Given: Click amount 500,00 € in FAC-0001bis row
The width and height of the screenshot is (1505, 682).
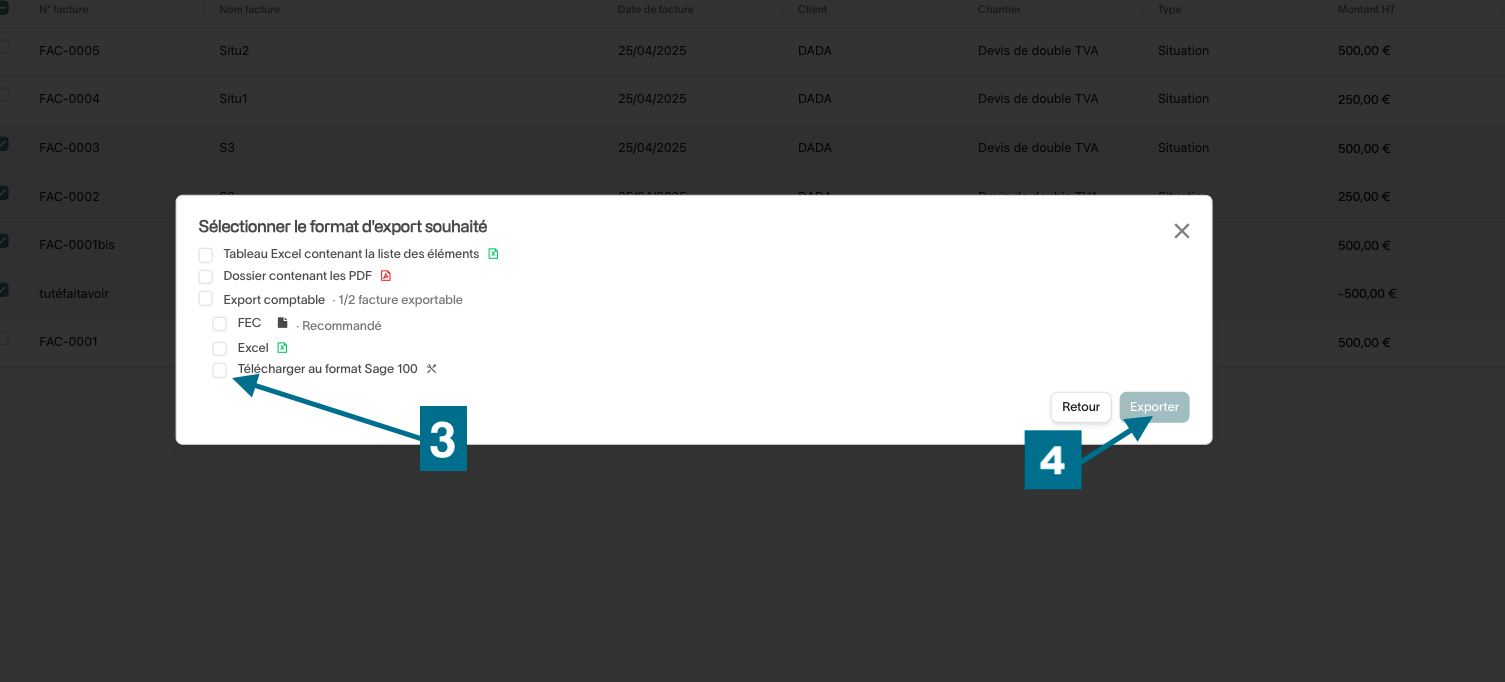Looking at the screenshot, I should (x=1364, y=245).
